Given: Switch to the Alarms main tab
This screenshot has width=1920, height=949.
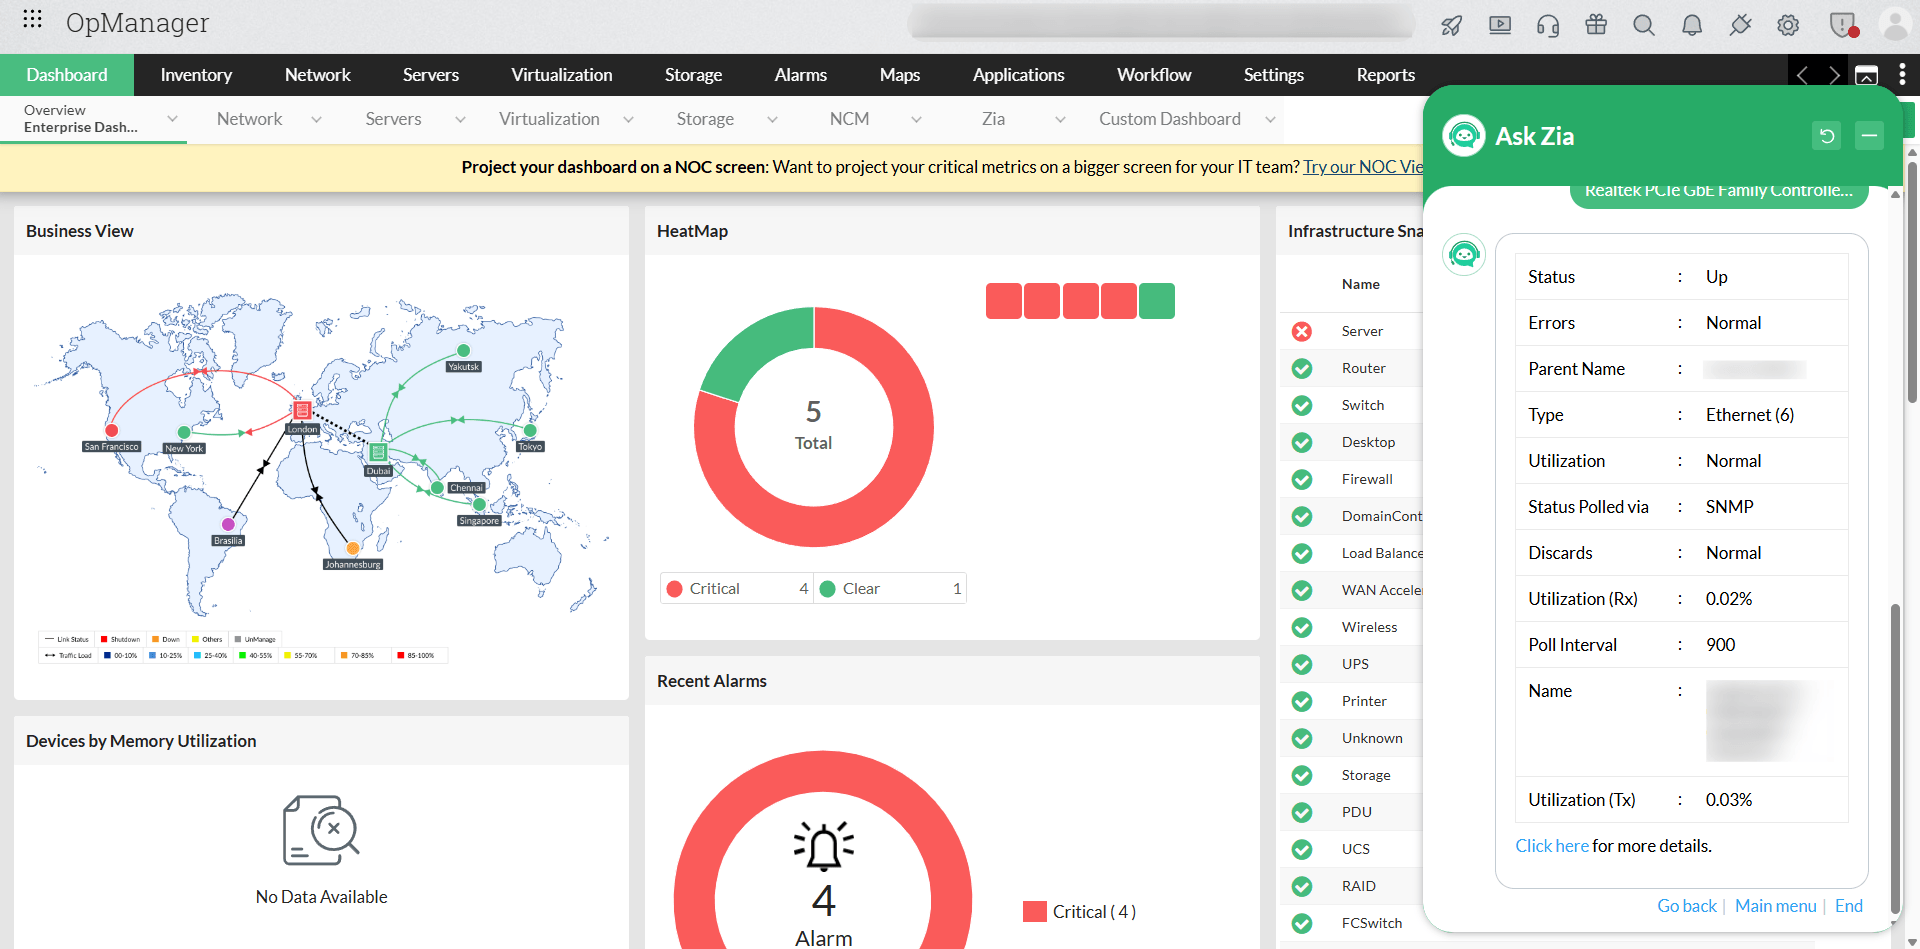Looking at the screenshot, I should pyautogui.click(x=801, y=75).
